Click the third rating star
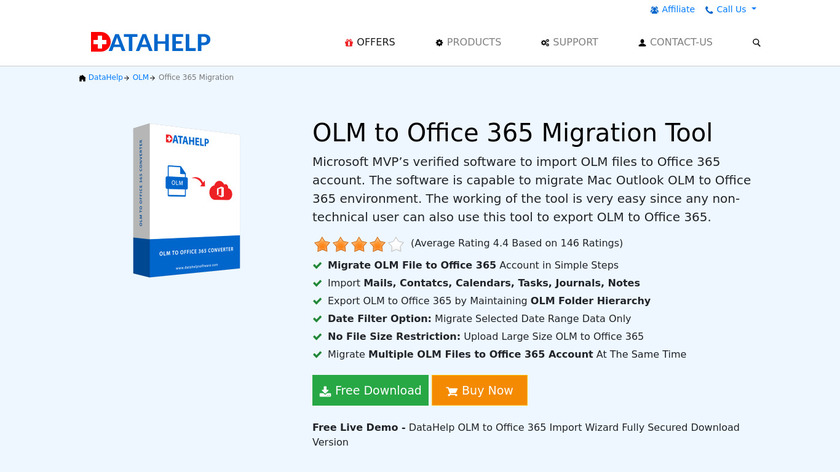The width and height of the screenshot is (840, 472). (359, 244)
